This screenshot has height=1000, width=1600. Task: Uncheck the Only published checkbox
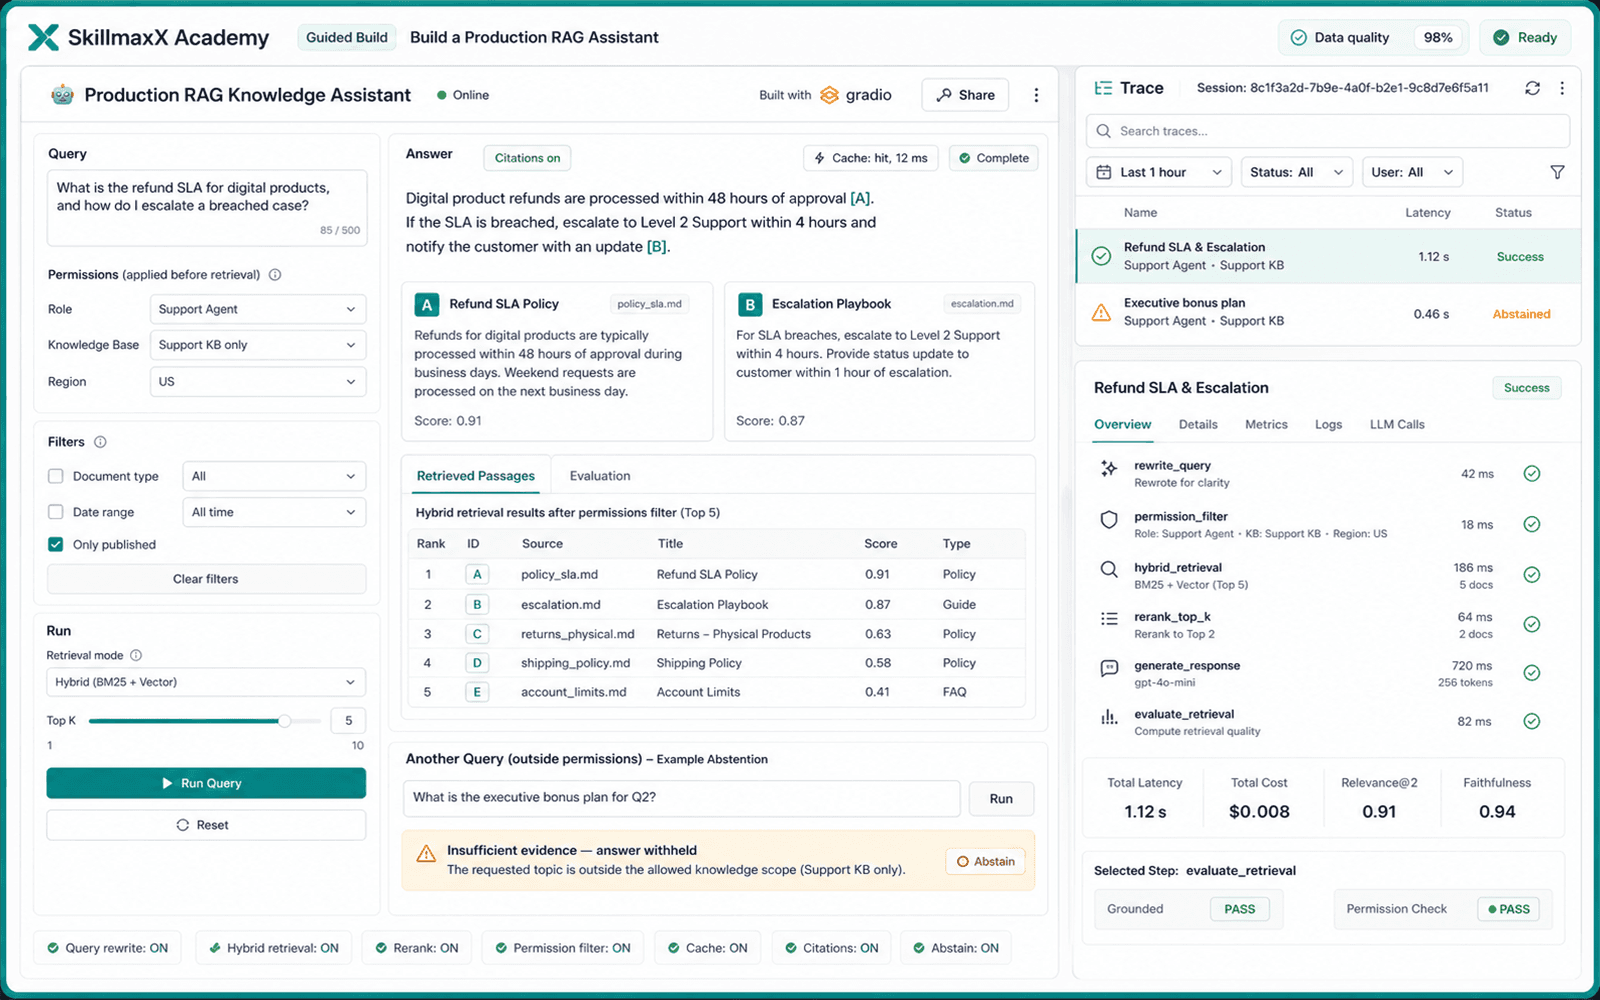pos(56,545)
